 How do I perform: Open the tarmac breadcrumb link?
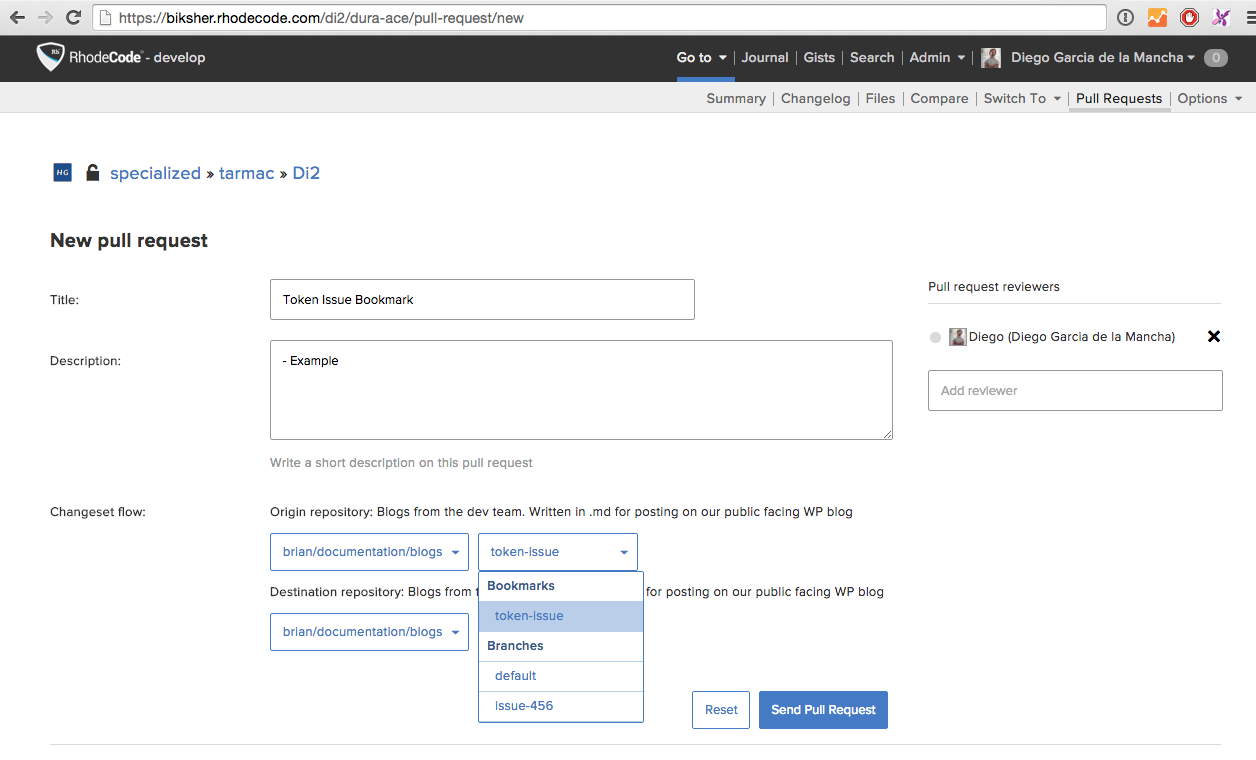click(x=246, y=173)
